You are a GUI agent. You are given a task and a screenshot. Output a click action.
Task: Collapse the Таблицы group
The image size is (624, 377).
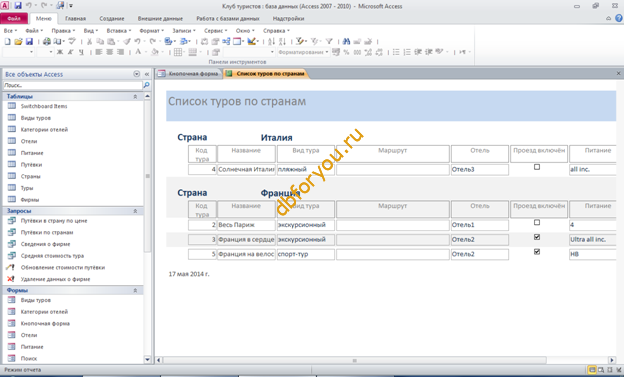coord(135,96)
